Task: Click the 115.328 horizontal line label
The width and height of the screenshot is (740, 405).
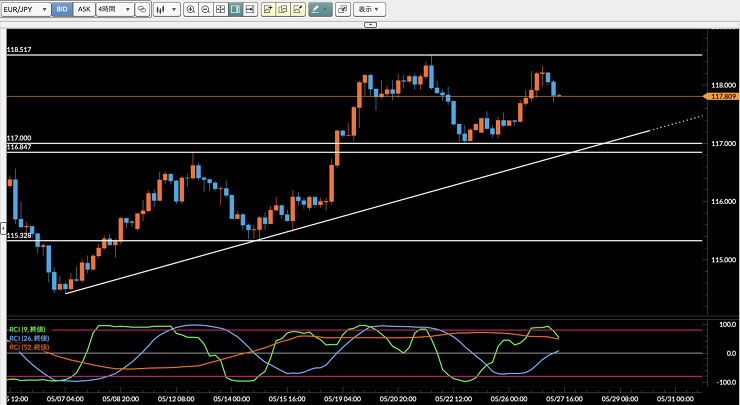Action: click(19, 235)
